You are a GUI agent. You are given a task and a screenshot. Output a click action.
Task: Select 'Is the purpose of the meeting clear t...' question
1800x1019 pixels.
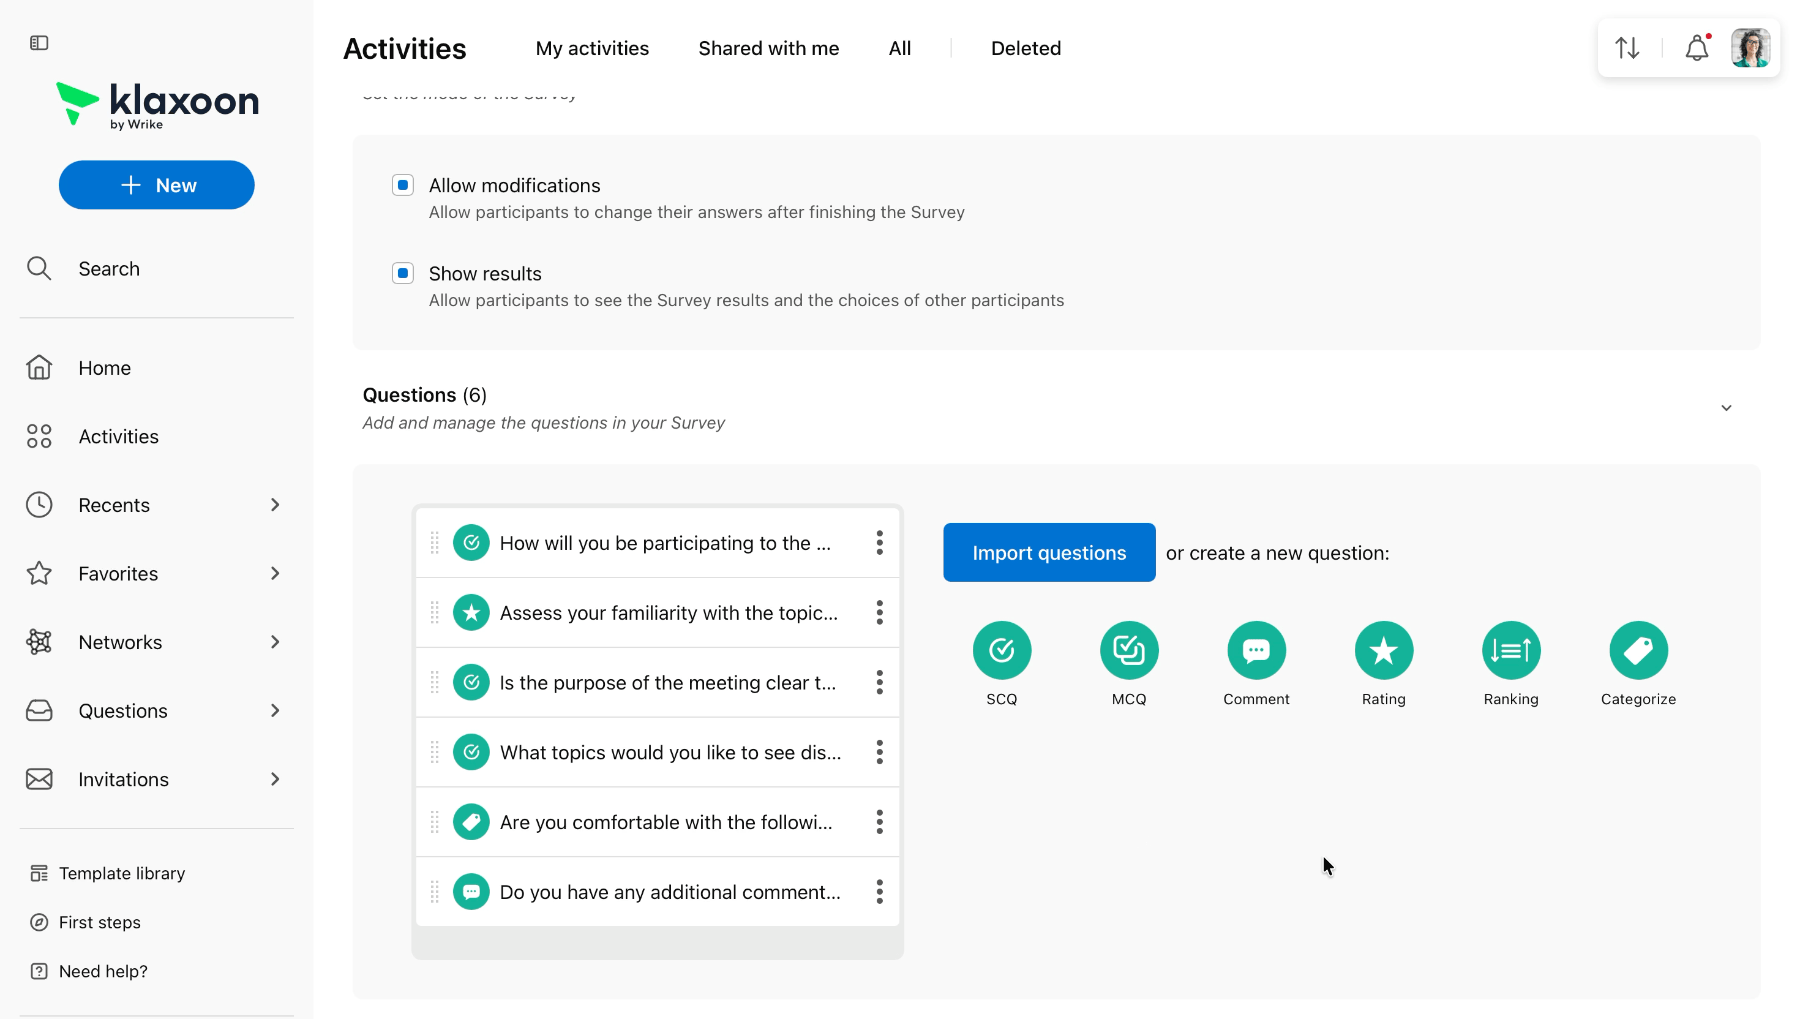click(x=657, y=683)
